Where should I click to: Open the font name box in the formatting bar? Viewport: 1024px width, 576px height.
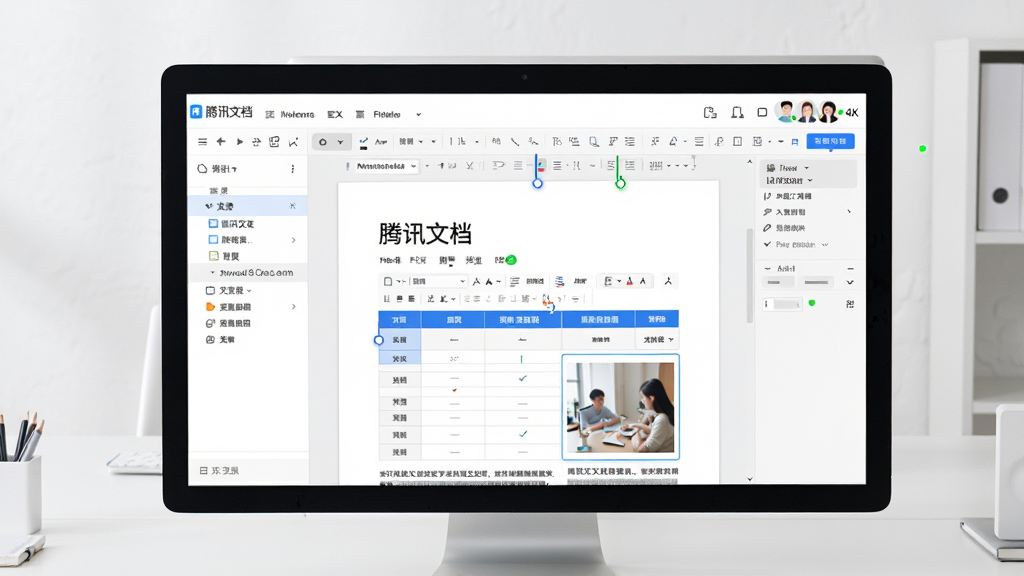(x=386, y=166)
